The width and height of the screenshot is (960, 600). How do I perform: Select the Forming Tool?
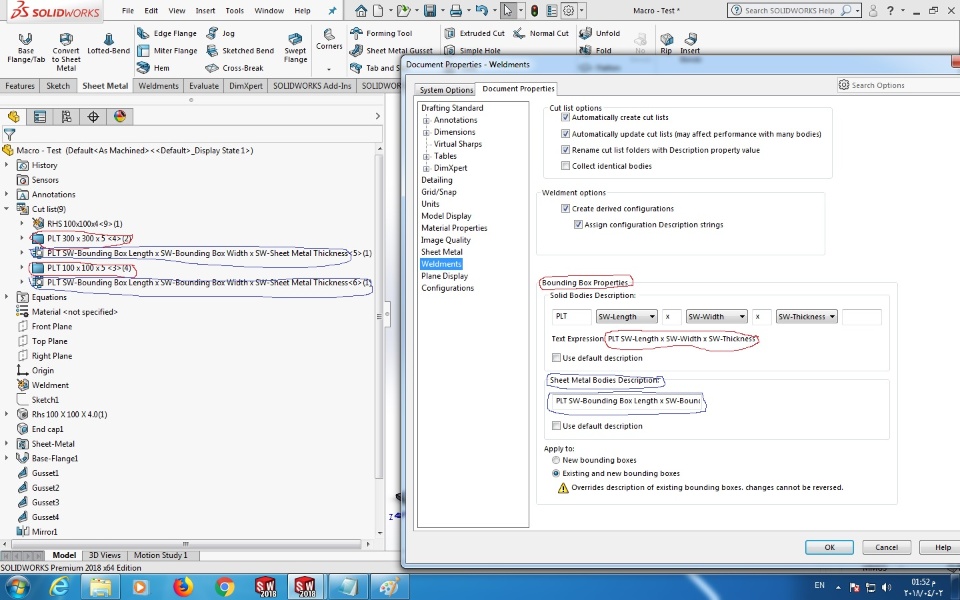(381, 33)
